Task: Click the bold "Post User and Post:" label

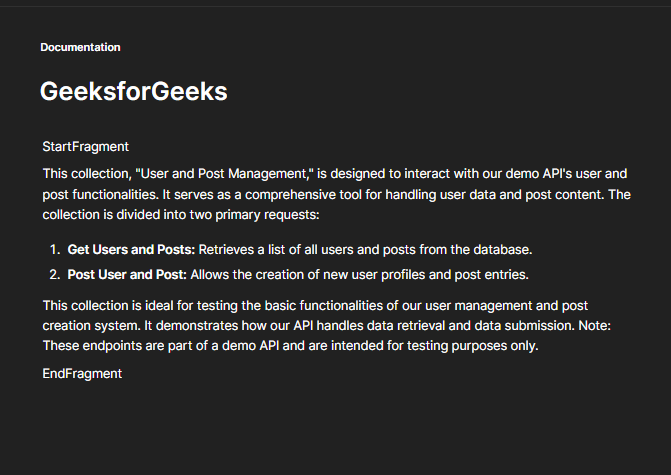Action: (x=127, y=274)
